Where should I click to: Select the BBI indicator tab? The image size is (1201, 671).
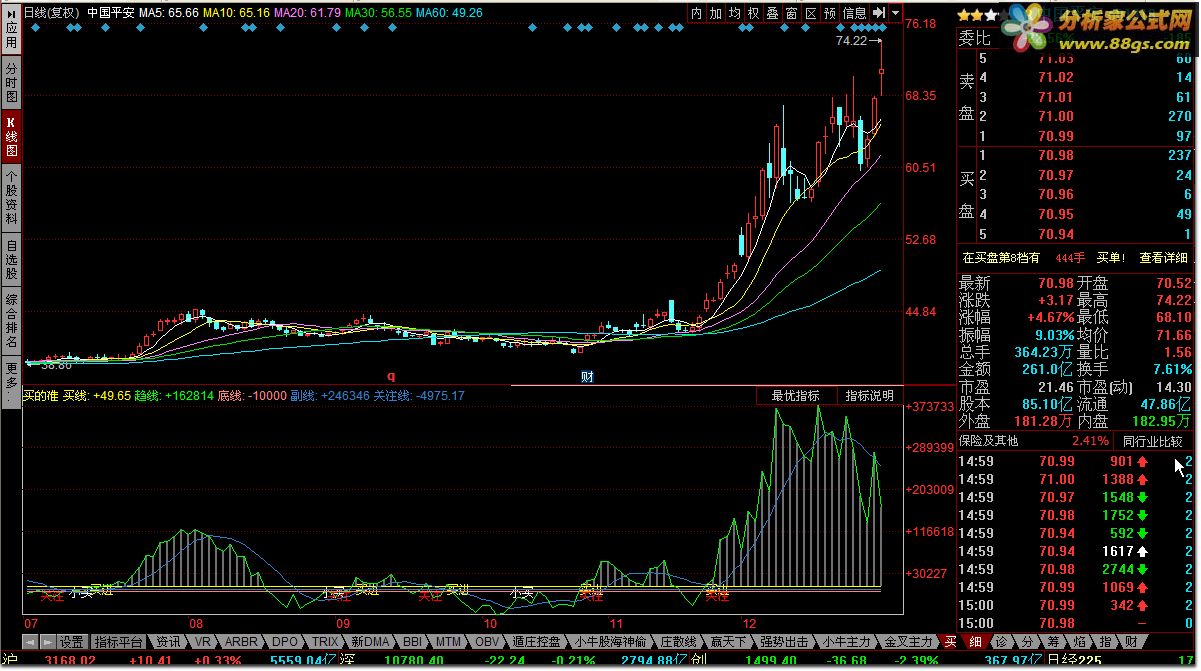pyautogui.click(x=413, y=642)
